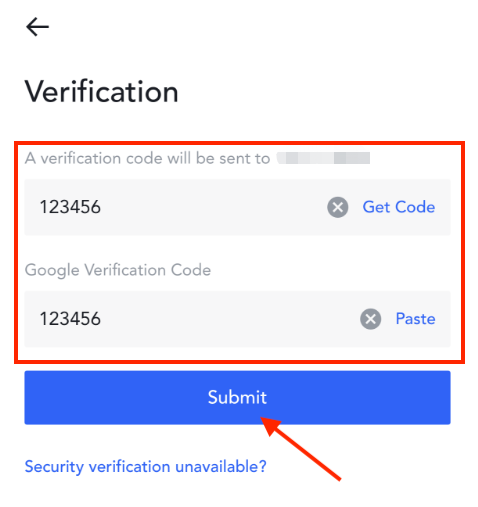
Task: Clear the email verification code field
Action: 337,207
